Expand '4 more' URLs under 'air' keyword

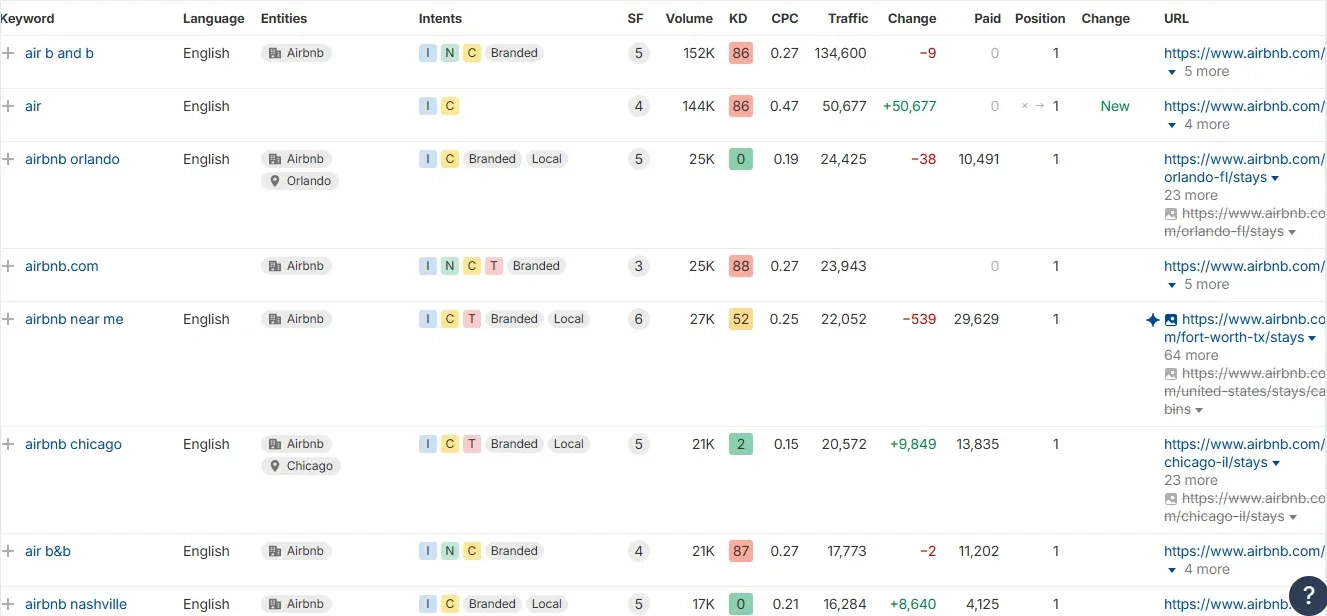pos(1199,124)
